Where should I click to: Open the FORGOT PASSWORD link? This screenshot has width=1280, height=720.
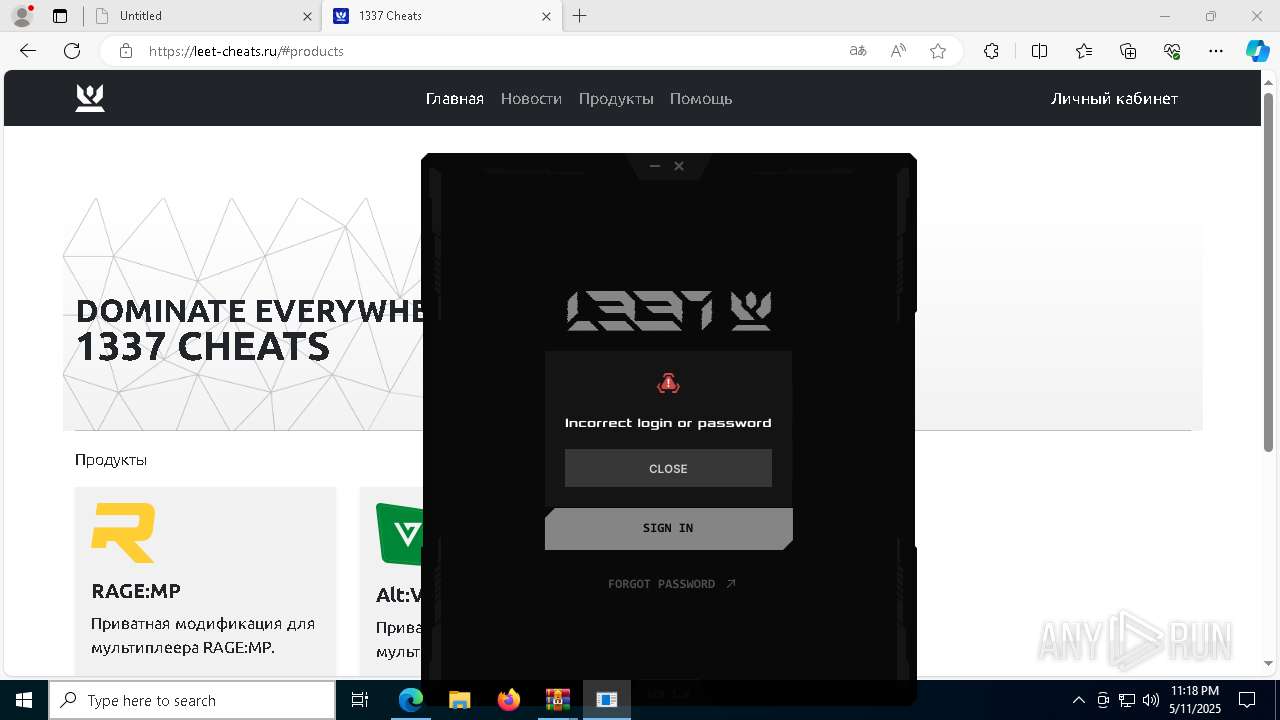[x=671, y=584]
